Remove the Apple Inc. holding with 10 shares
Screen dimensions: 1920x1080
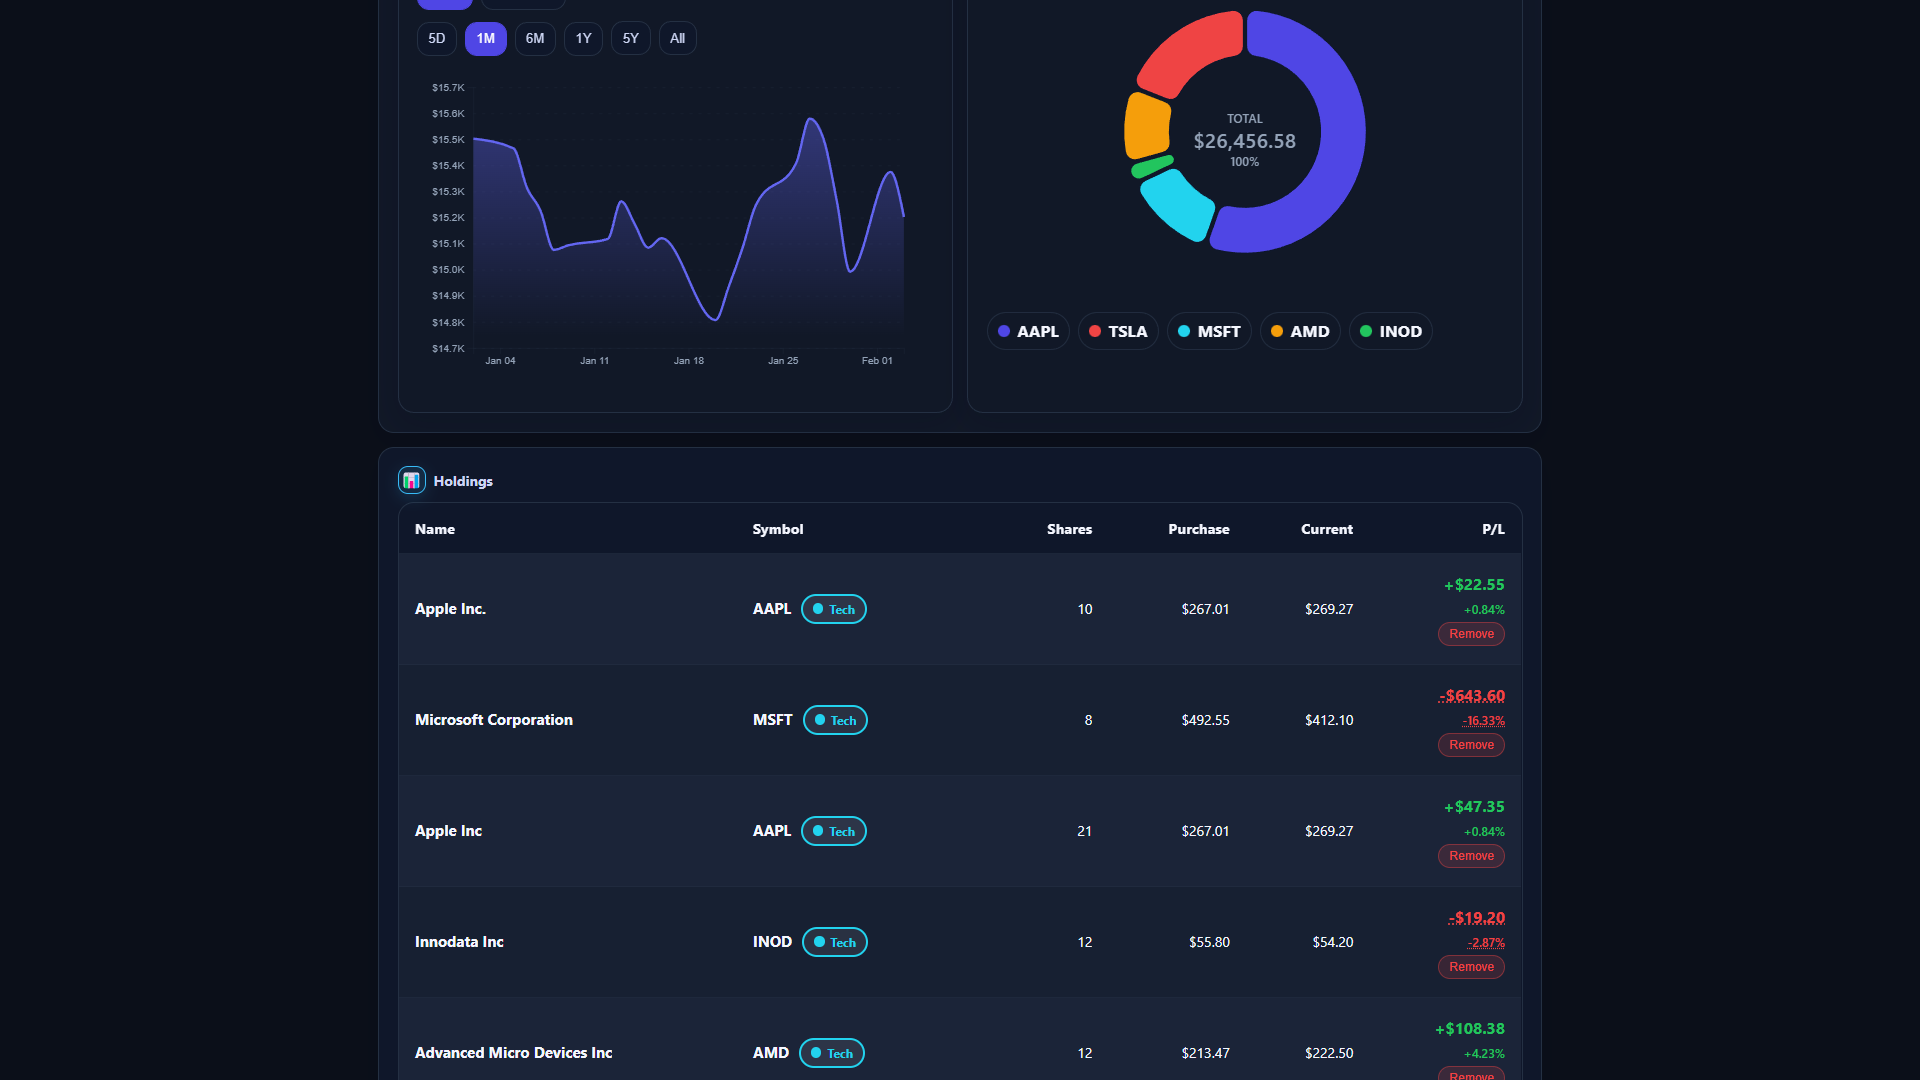click(x=1471, y=634)
